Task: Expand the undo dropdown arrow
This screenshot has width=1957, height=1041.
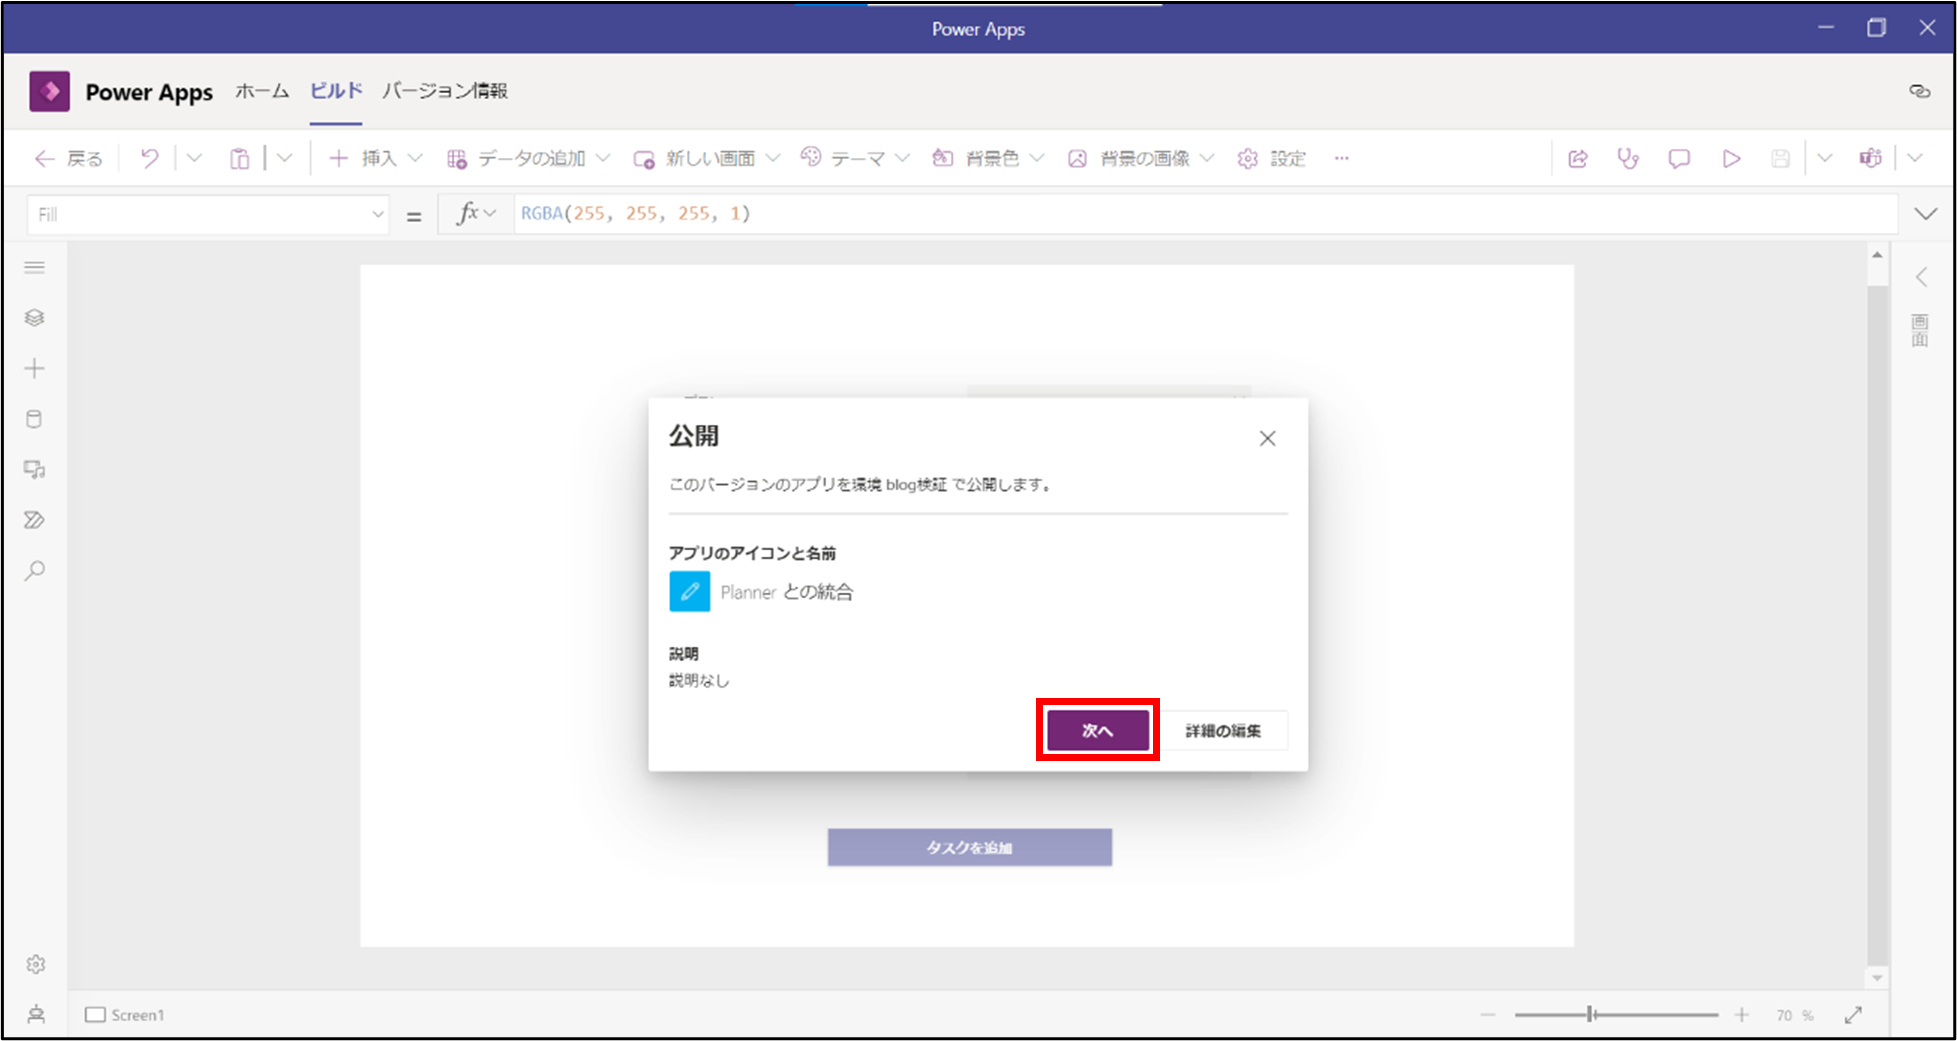Action: pyautogui.click(x=195, y=158)
